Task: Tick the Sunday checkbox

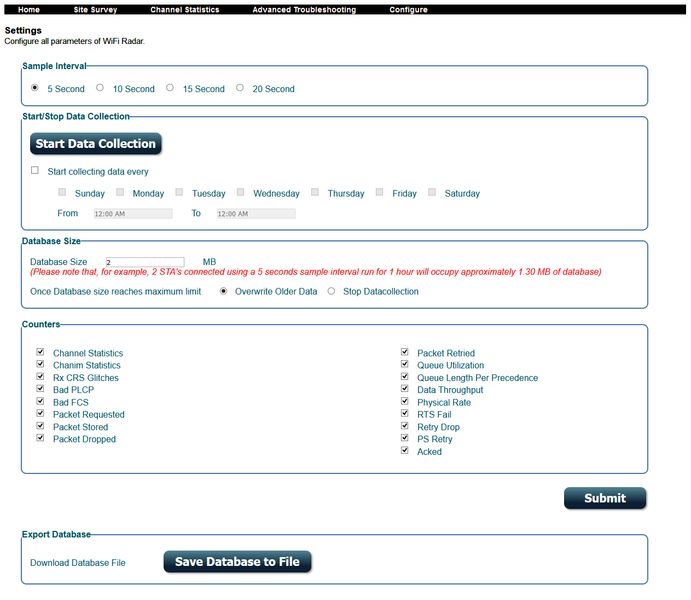Action: (x=62, y=192)
